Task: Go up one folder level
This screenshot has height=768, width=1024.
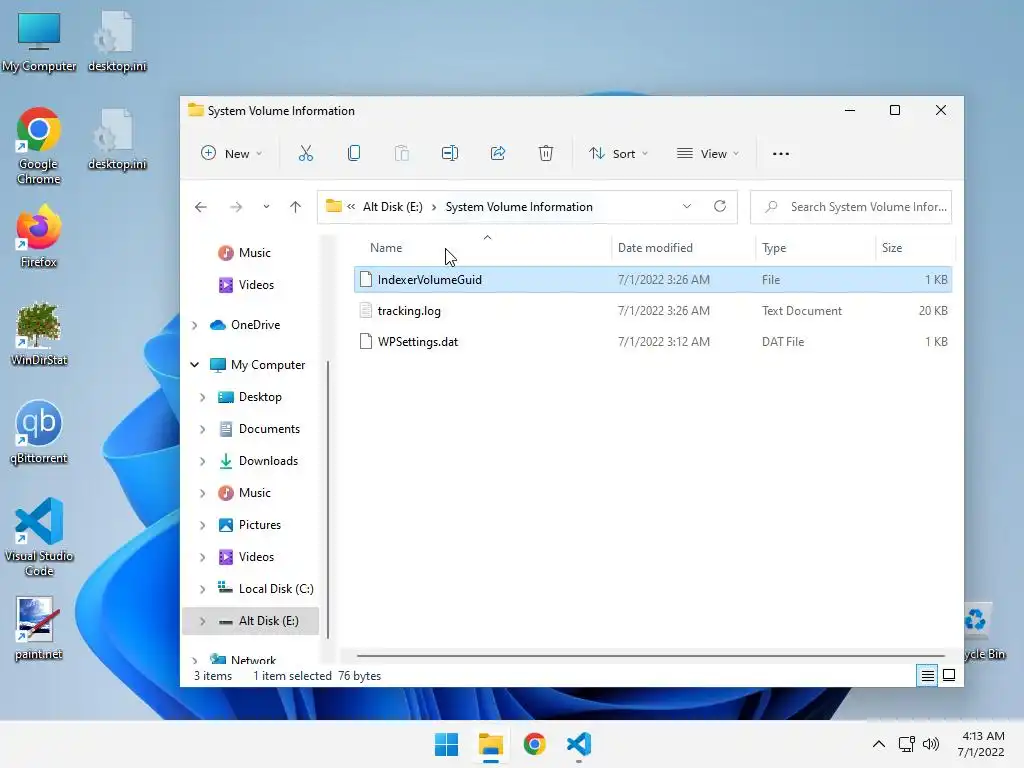Action: pyautogui.click(x=295, y=207)
